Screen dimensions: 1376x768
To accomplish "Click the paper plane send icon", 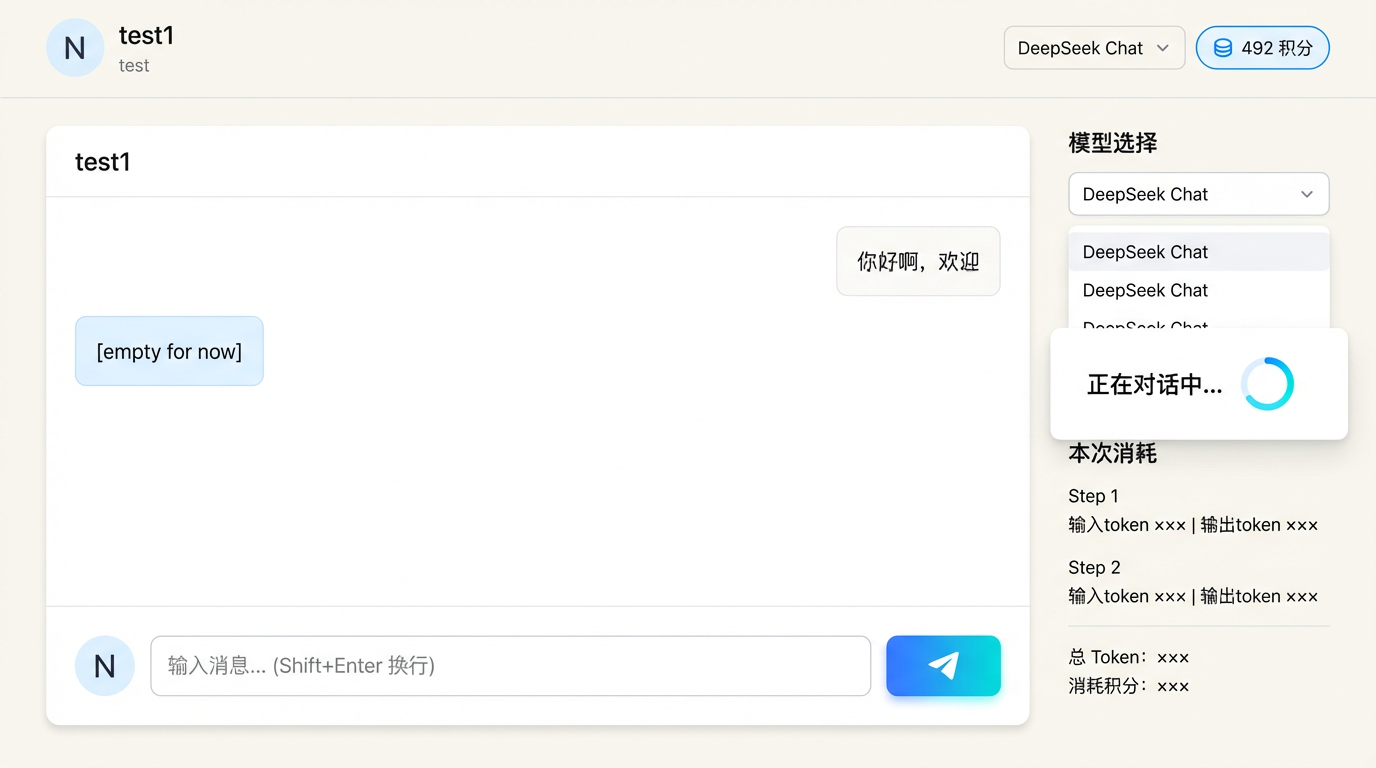I will tap(943, 666).
